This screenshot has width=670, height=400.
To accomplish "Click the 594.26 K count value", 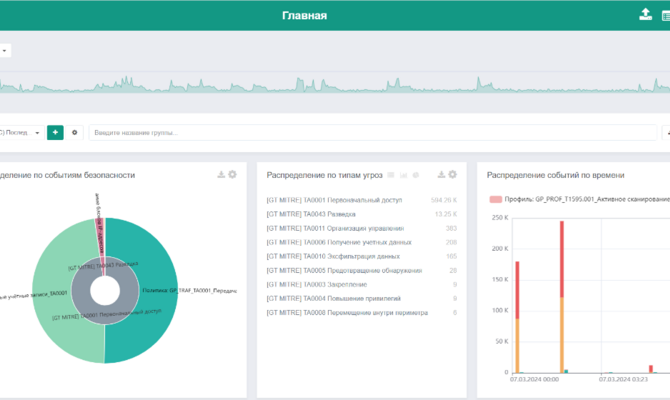I will (444, 200).
